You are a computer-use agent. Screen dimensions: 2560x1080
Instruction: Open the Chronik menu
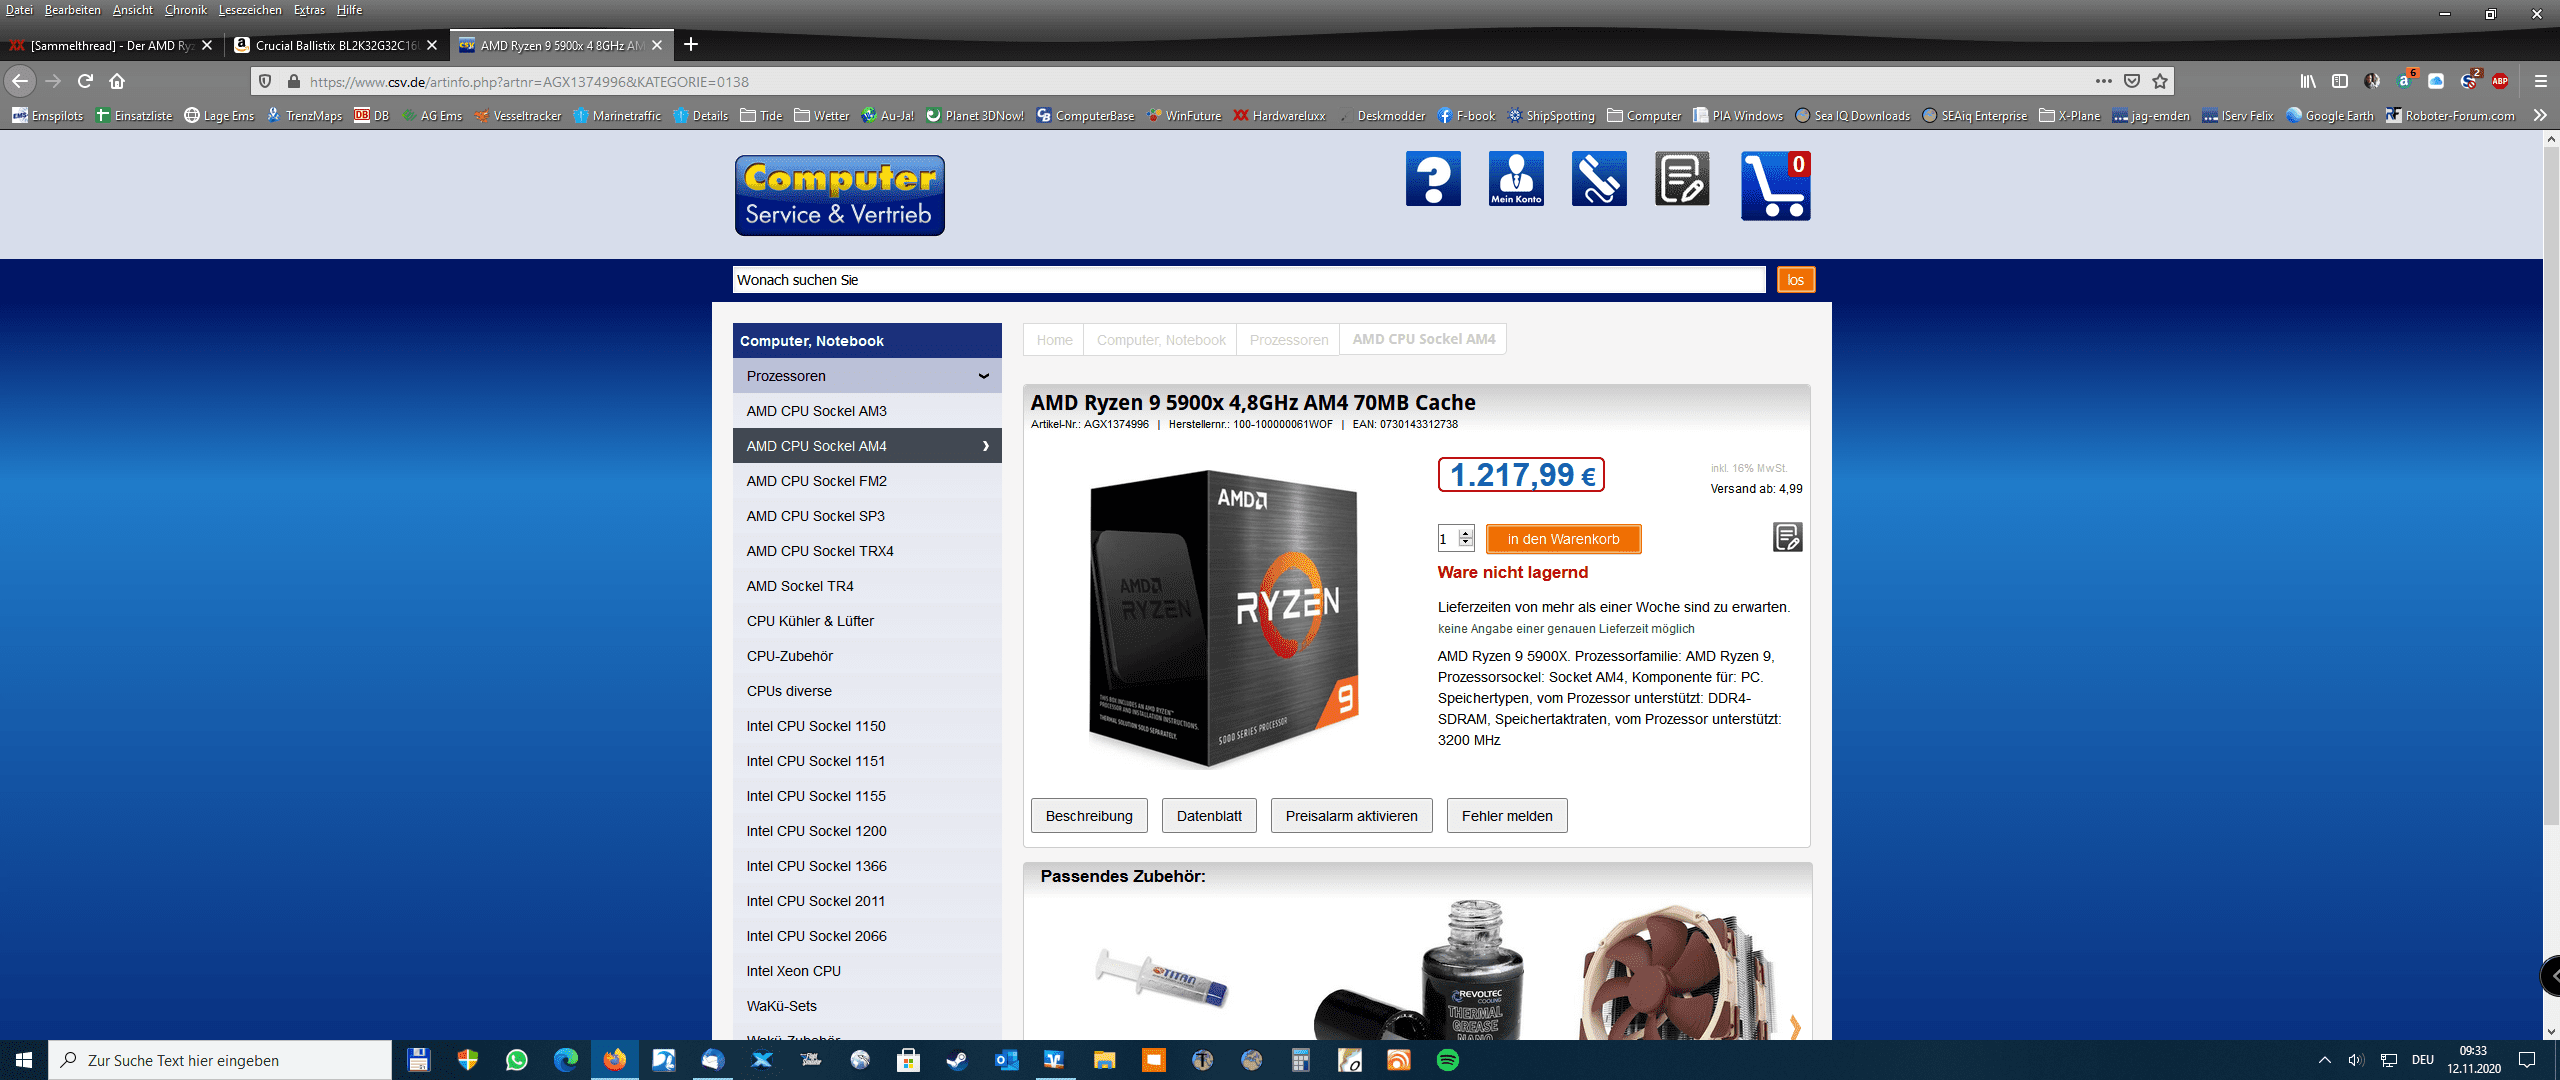tap(186, 10)
